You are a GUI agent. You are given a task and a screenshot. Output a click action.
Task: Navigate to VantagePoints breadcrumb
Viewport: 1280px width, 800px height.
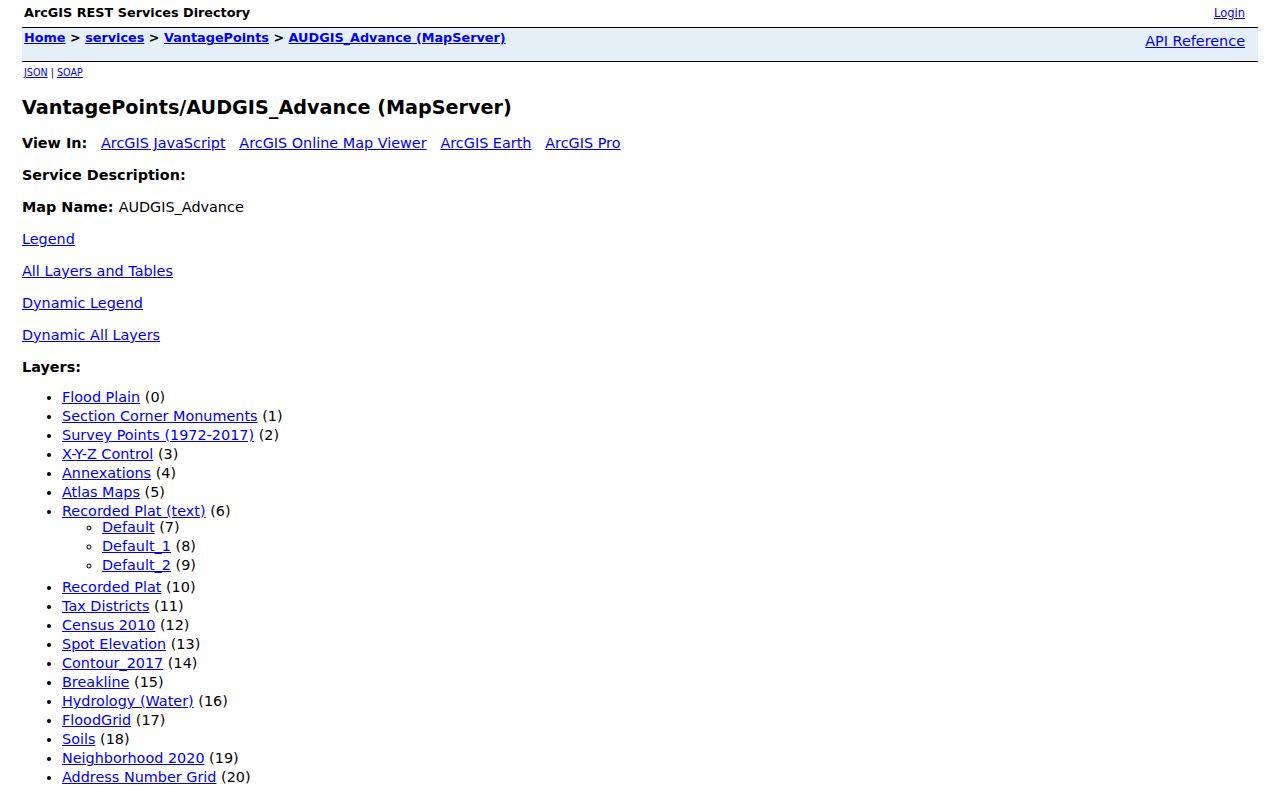(216, 38)
